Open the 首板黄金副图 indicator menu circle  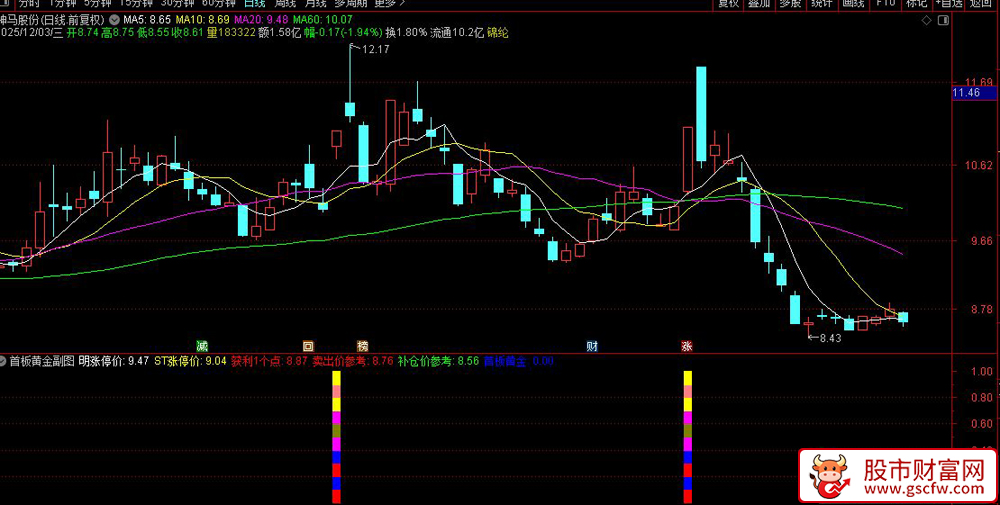(x=3, y=361)
